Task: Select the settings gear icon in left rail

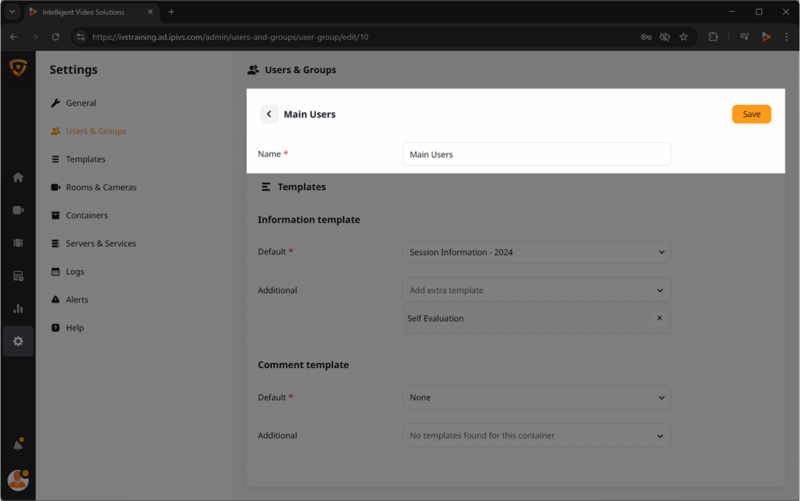Action: [x=18, y=341]
